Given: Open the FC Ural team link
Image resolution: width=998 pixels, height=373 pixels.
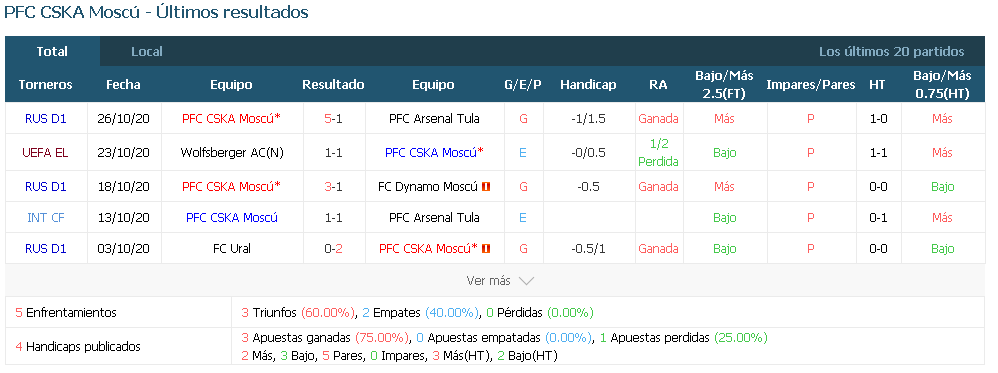Looking at the screenshot, I should click(232, 248).
